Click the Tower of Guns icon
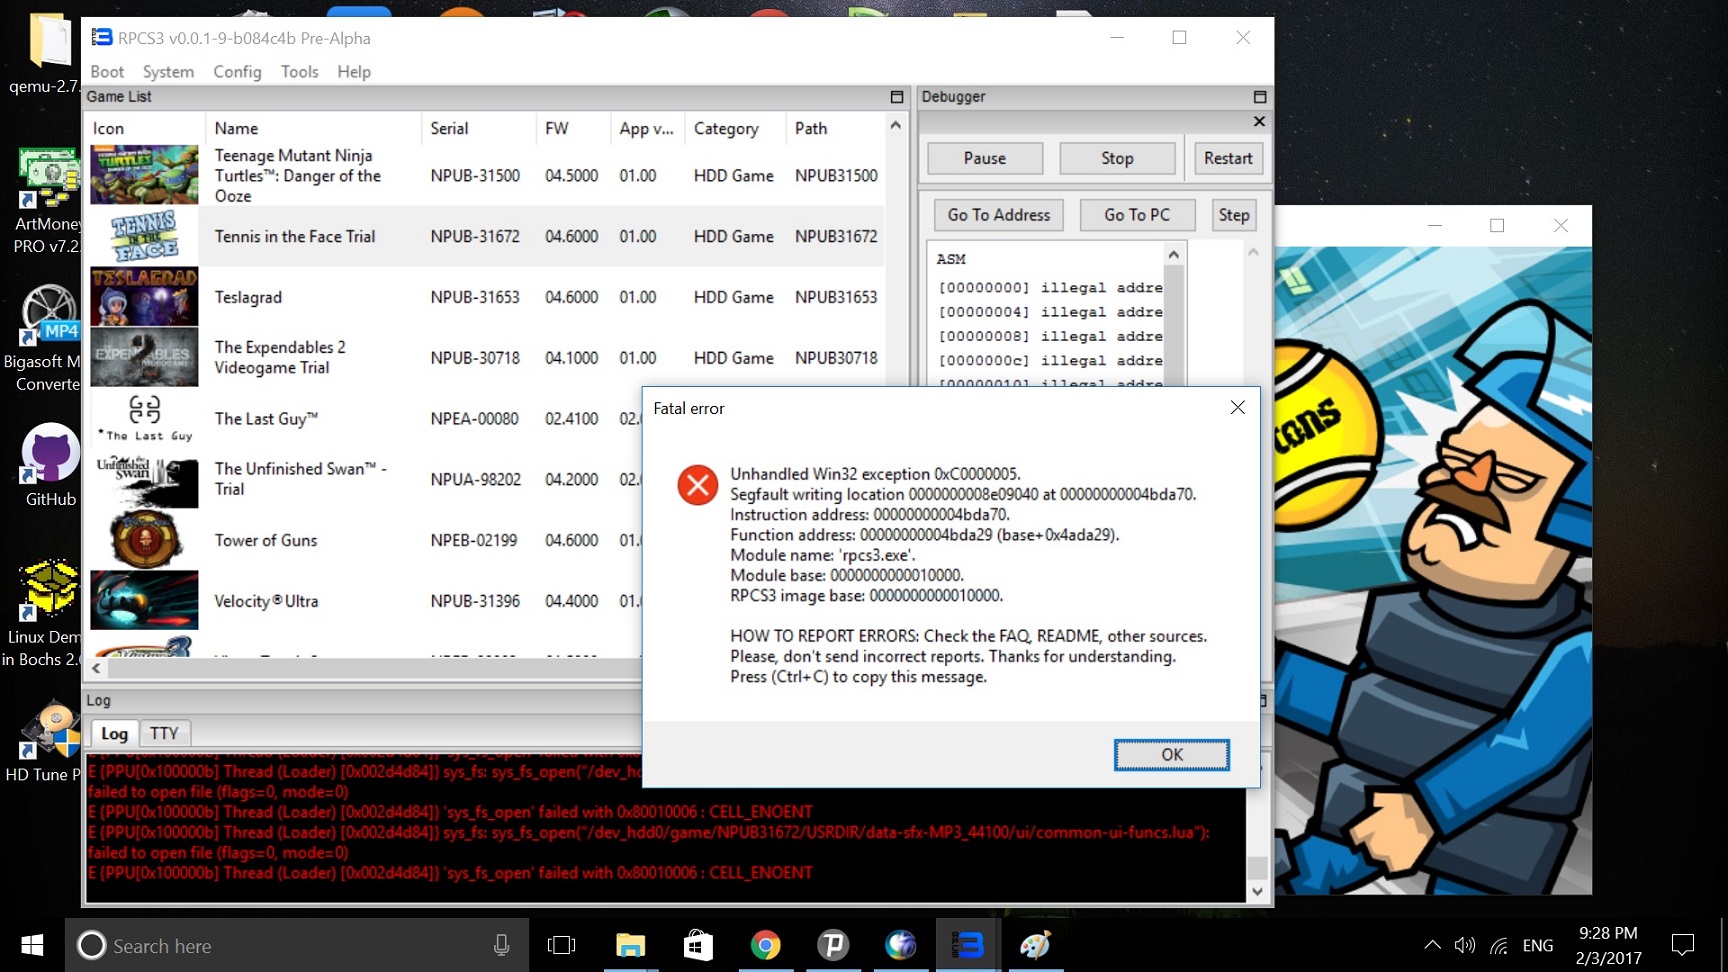Image resolution: width=1728 pixels, height=972 pixels. pyautogui.click(x=144, y=540)
